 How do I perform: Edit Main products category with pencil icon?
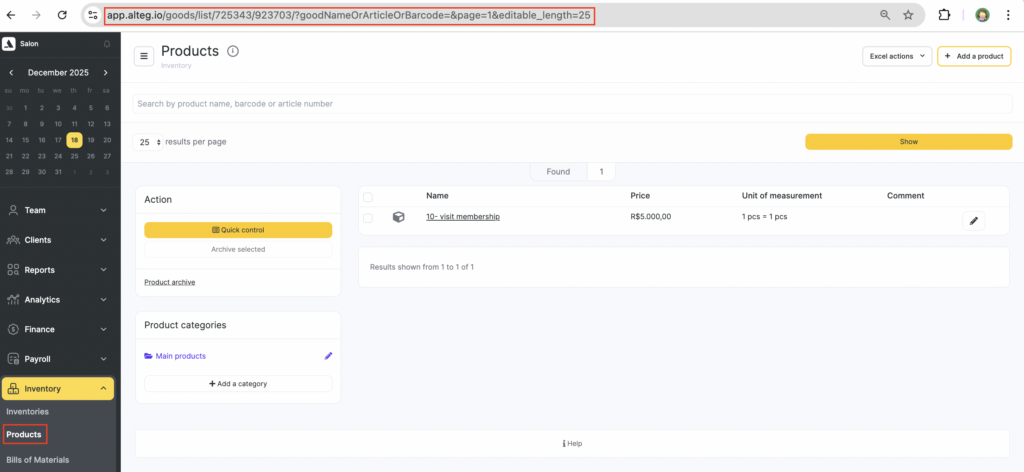(328, 356)
